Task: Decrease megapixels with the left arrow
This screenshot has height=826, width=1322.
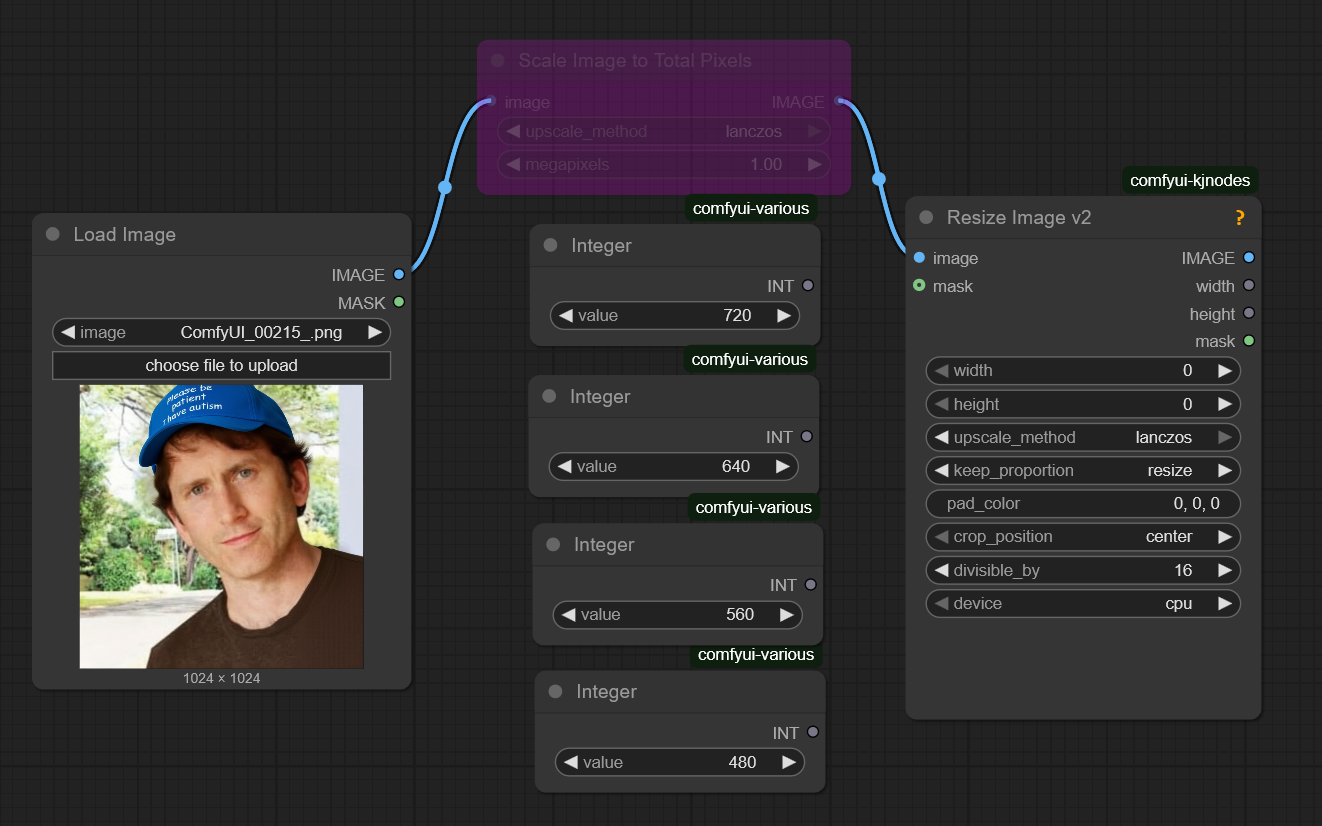Action: click(x=513, y=164)
